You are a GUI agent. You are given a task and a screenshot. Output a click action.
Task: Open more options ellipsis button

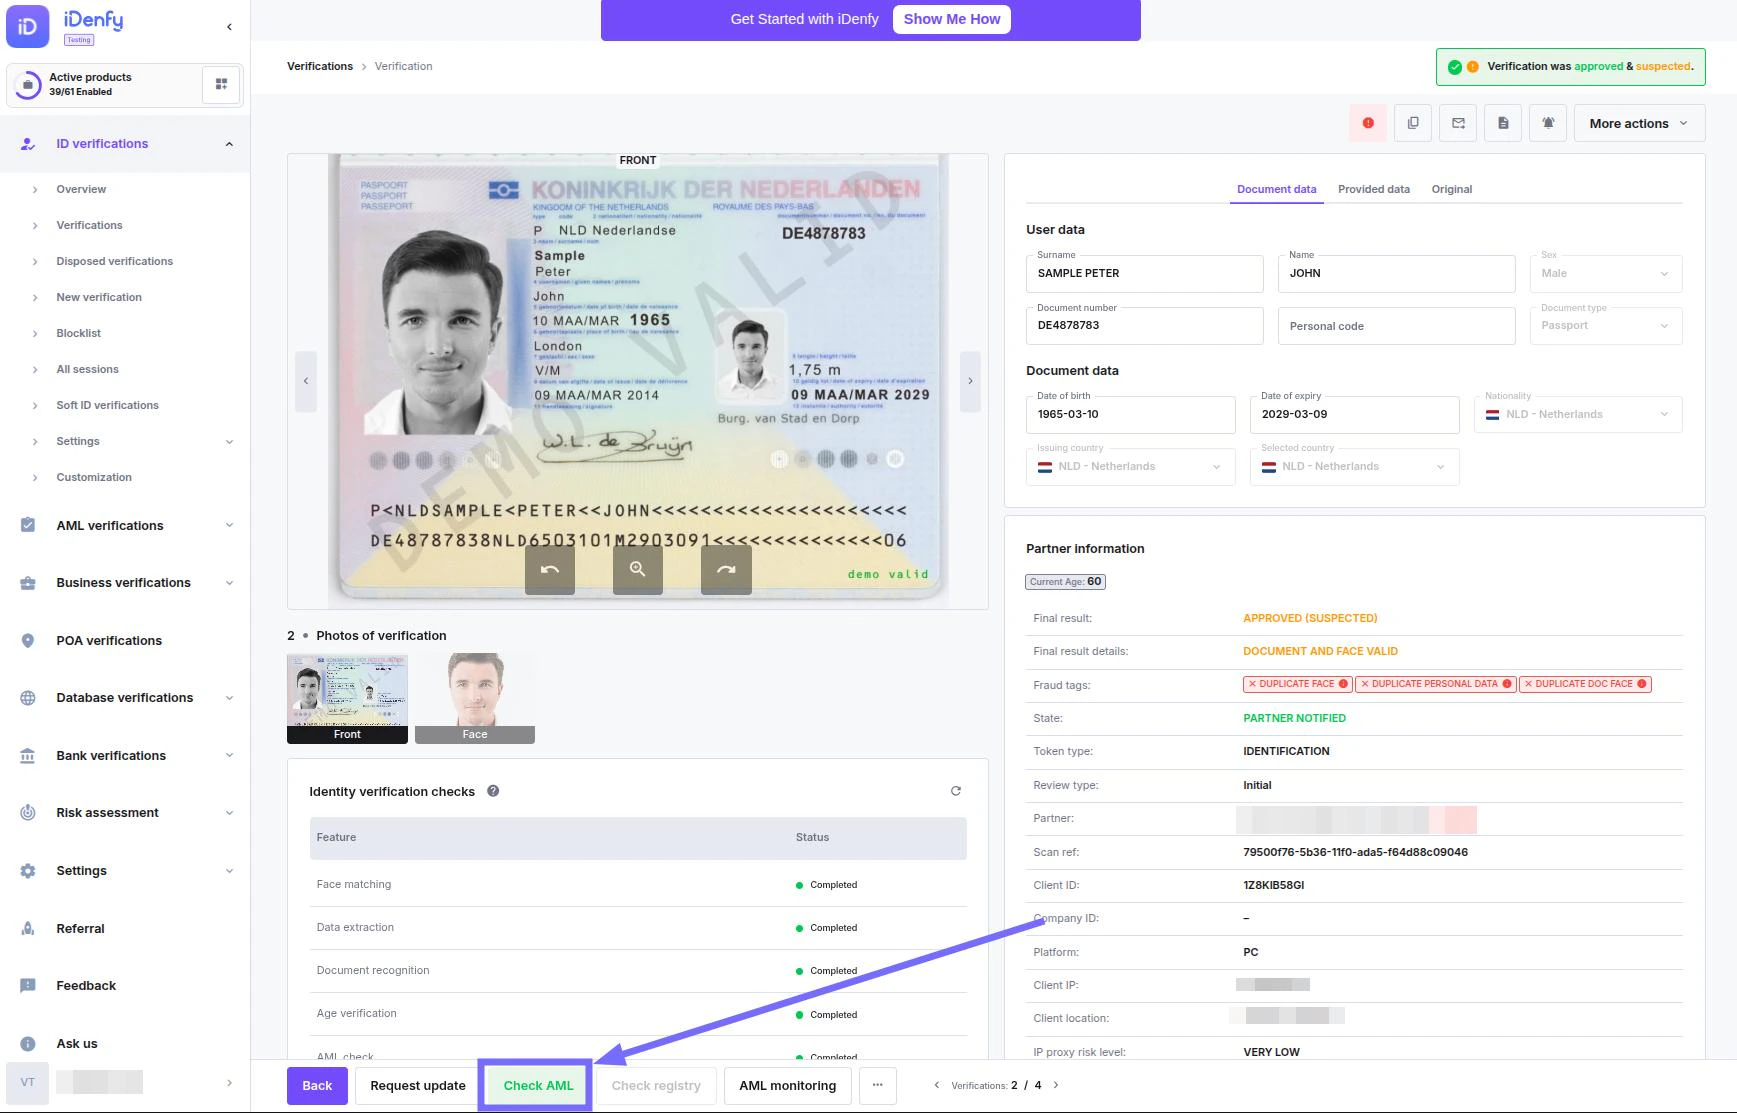click(877, 1085)
